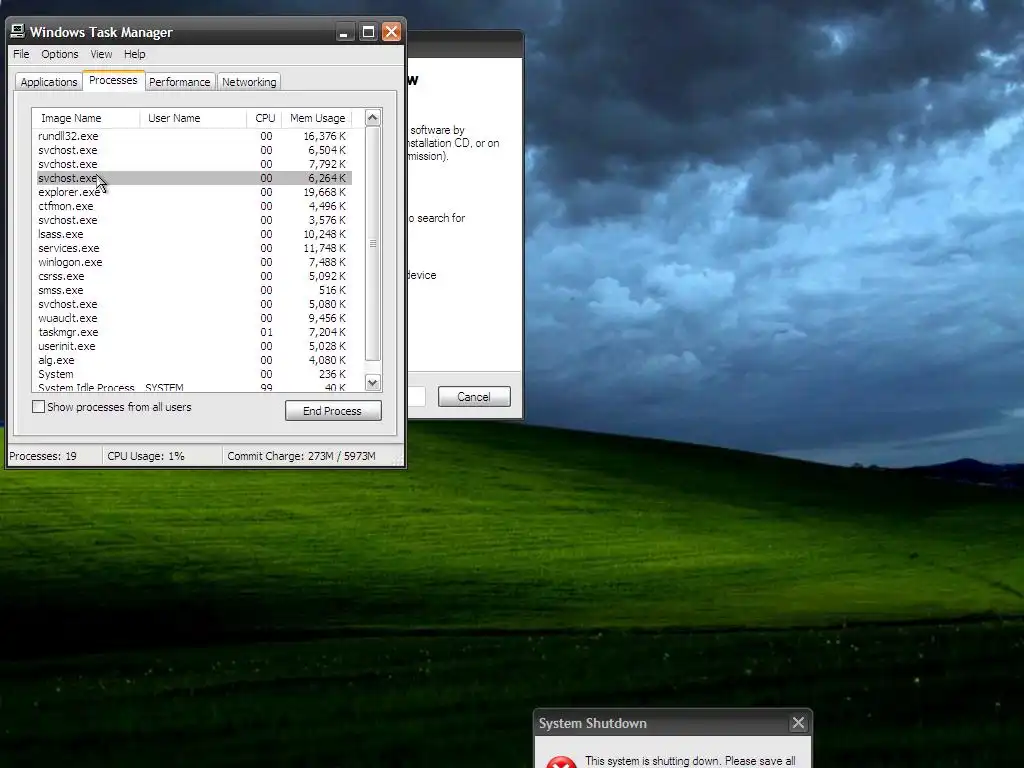Click Cancel in the hardware wizard window
This screenshot has height=768, width=1024.
pyautogui.click(x=474, y=396)
